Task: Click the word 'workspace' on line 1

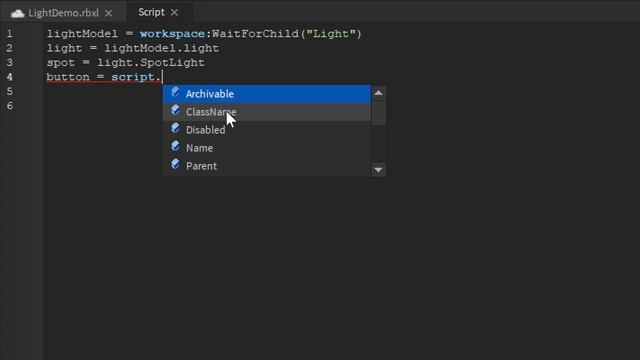Action: 172,34
